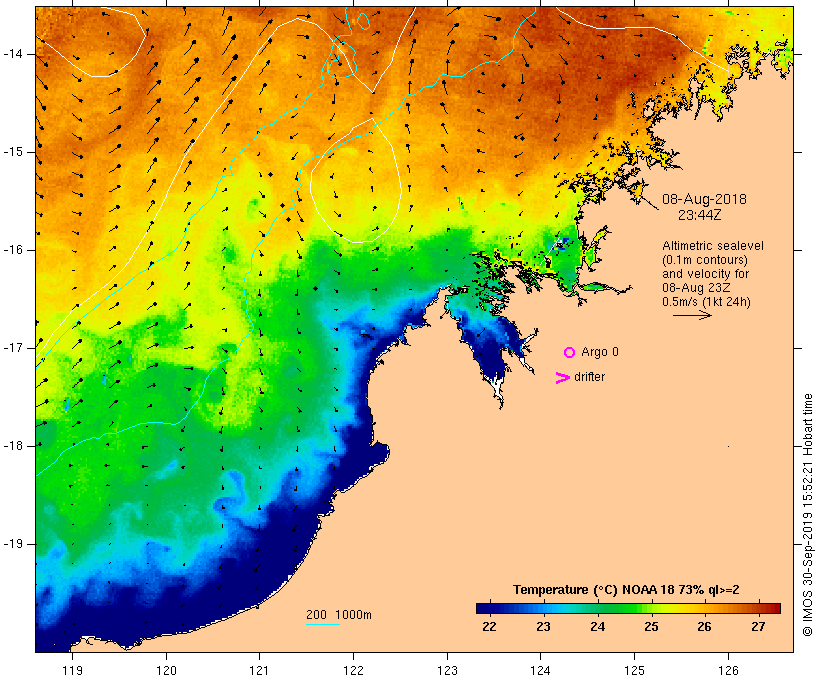Viewport: 820px width, 680px height.
Task: Click latitude label -19
Action: coord(13,544)
